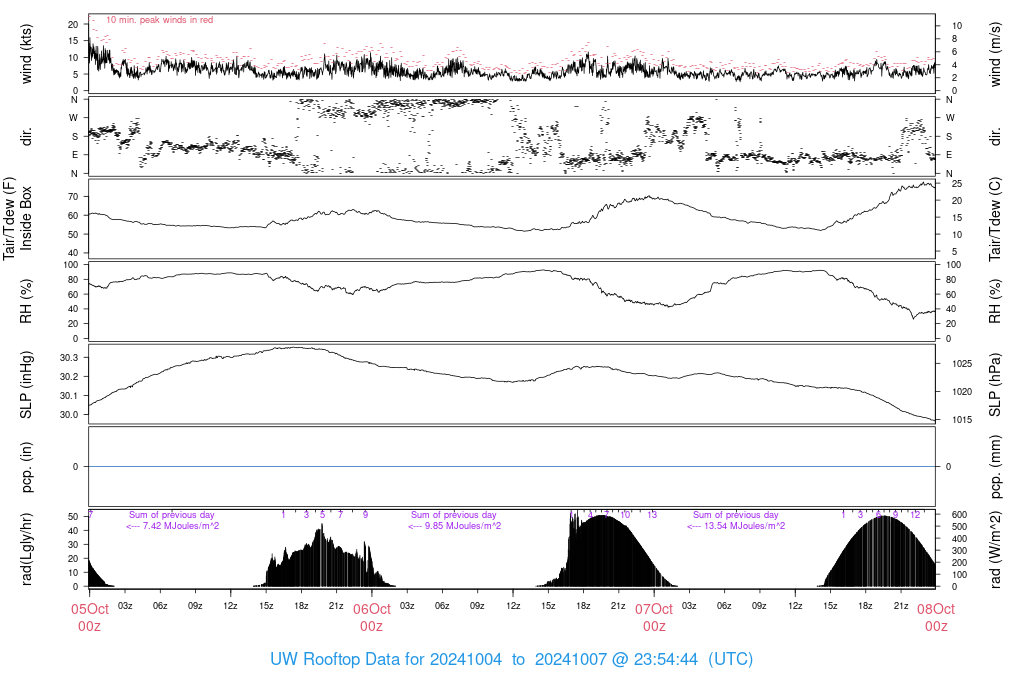
Task: Click the 'Tair/Tdew (C)' axis label
Action: (995, 219)
